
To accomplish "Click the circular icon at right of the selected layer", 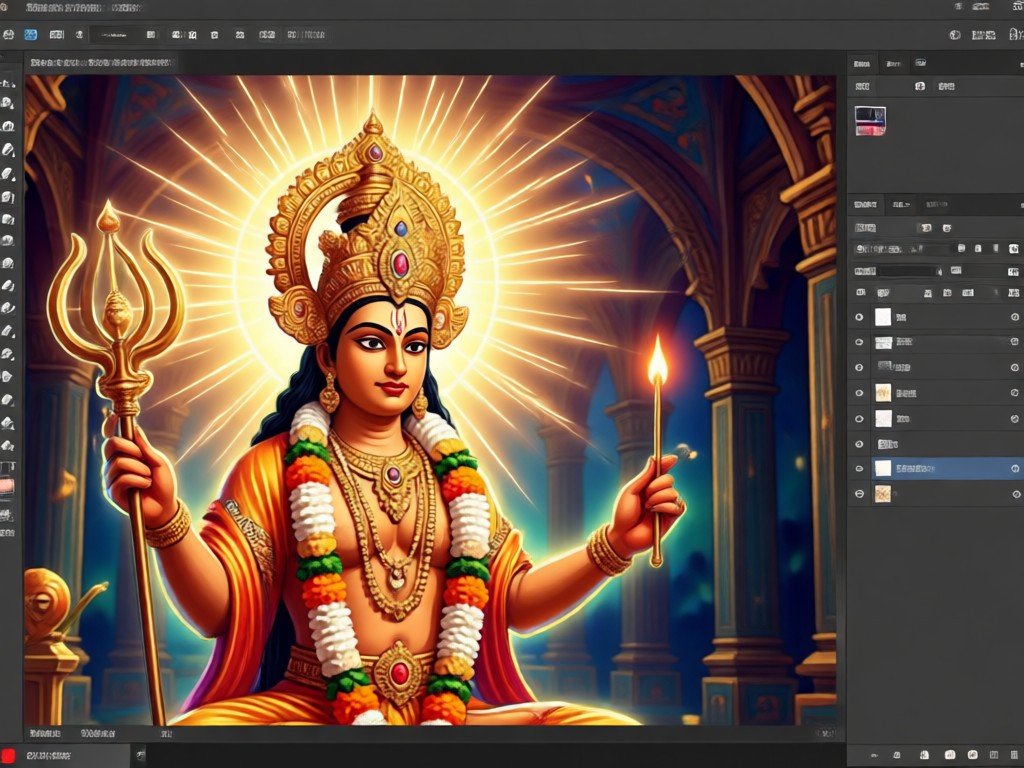I will point(1016,469).
